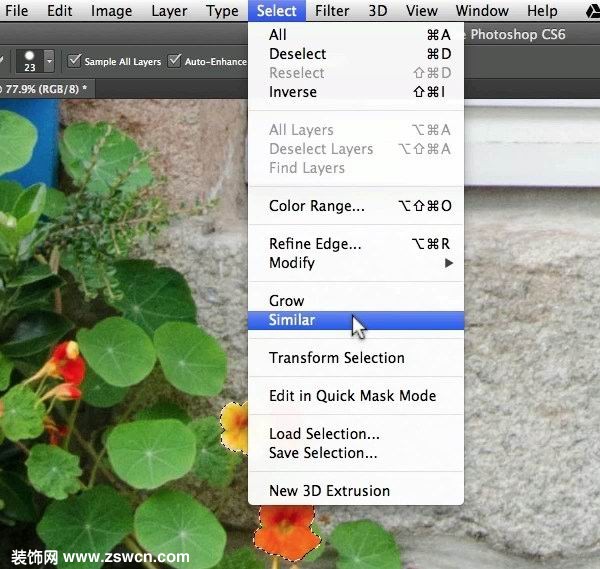Open the Help menu

coord(542,11)
